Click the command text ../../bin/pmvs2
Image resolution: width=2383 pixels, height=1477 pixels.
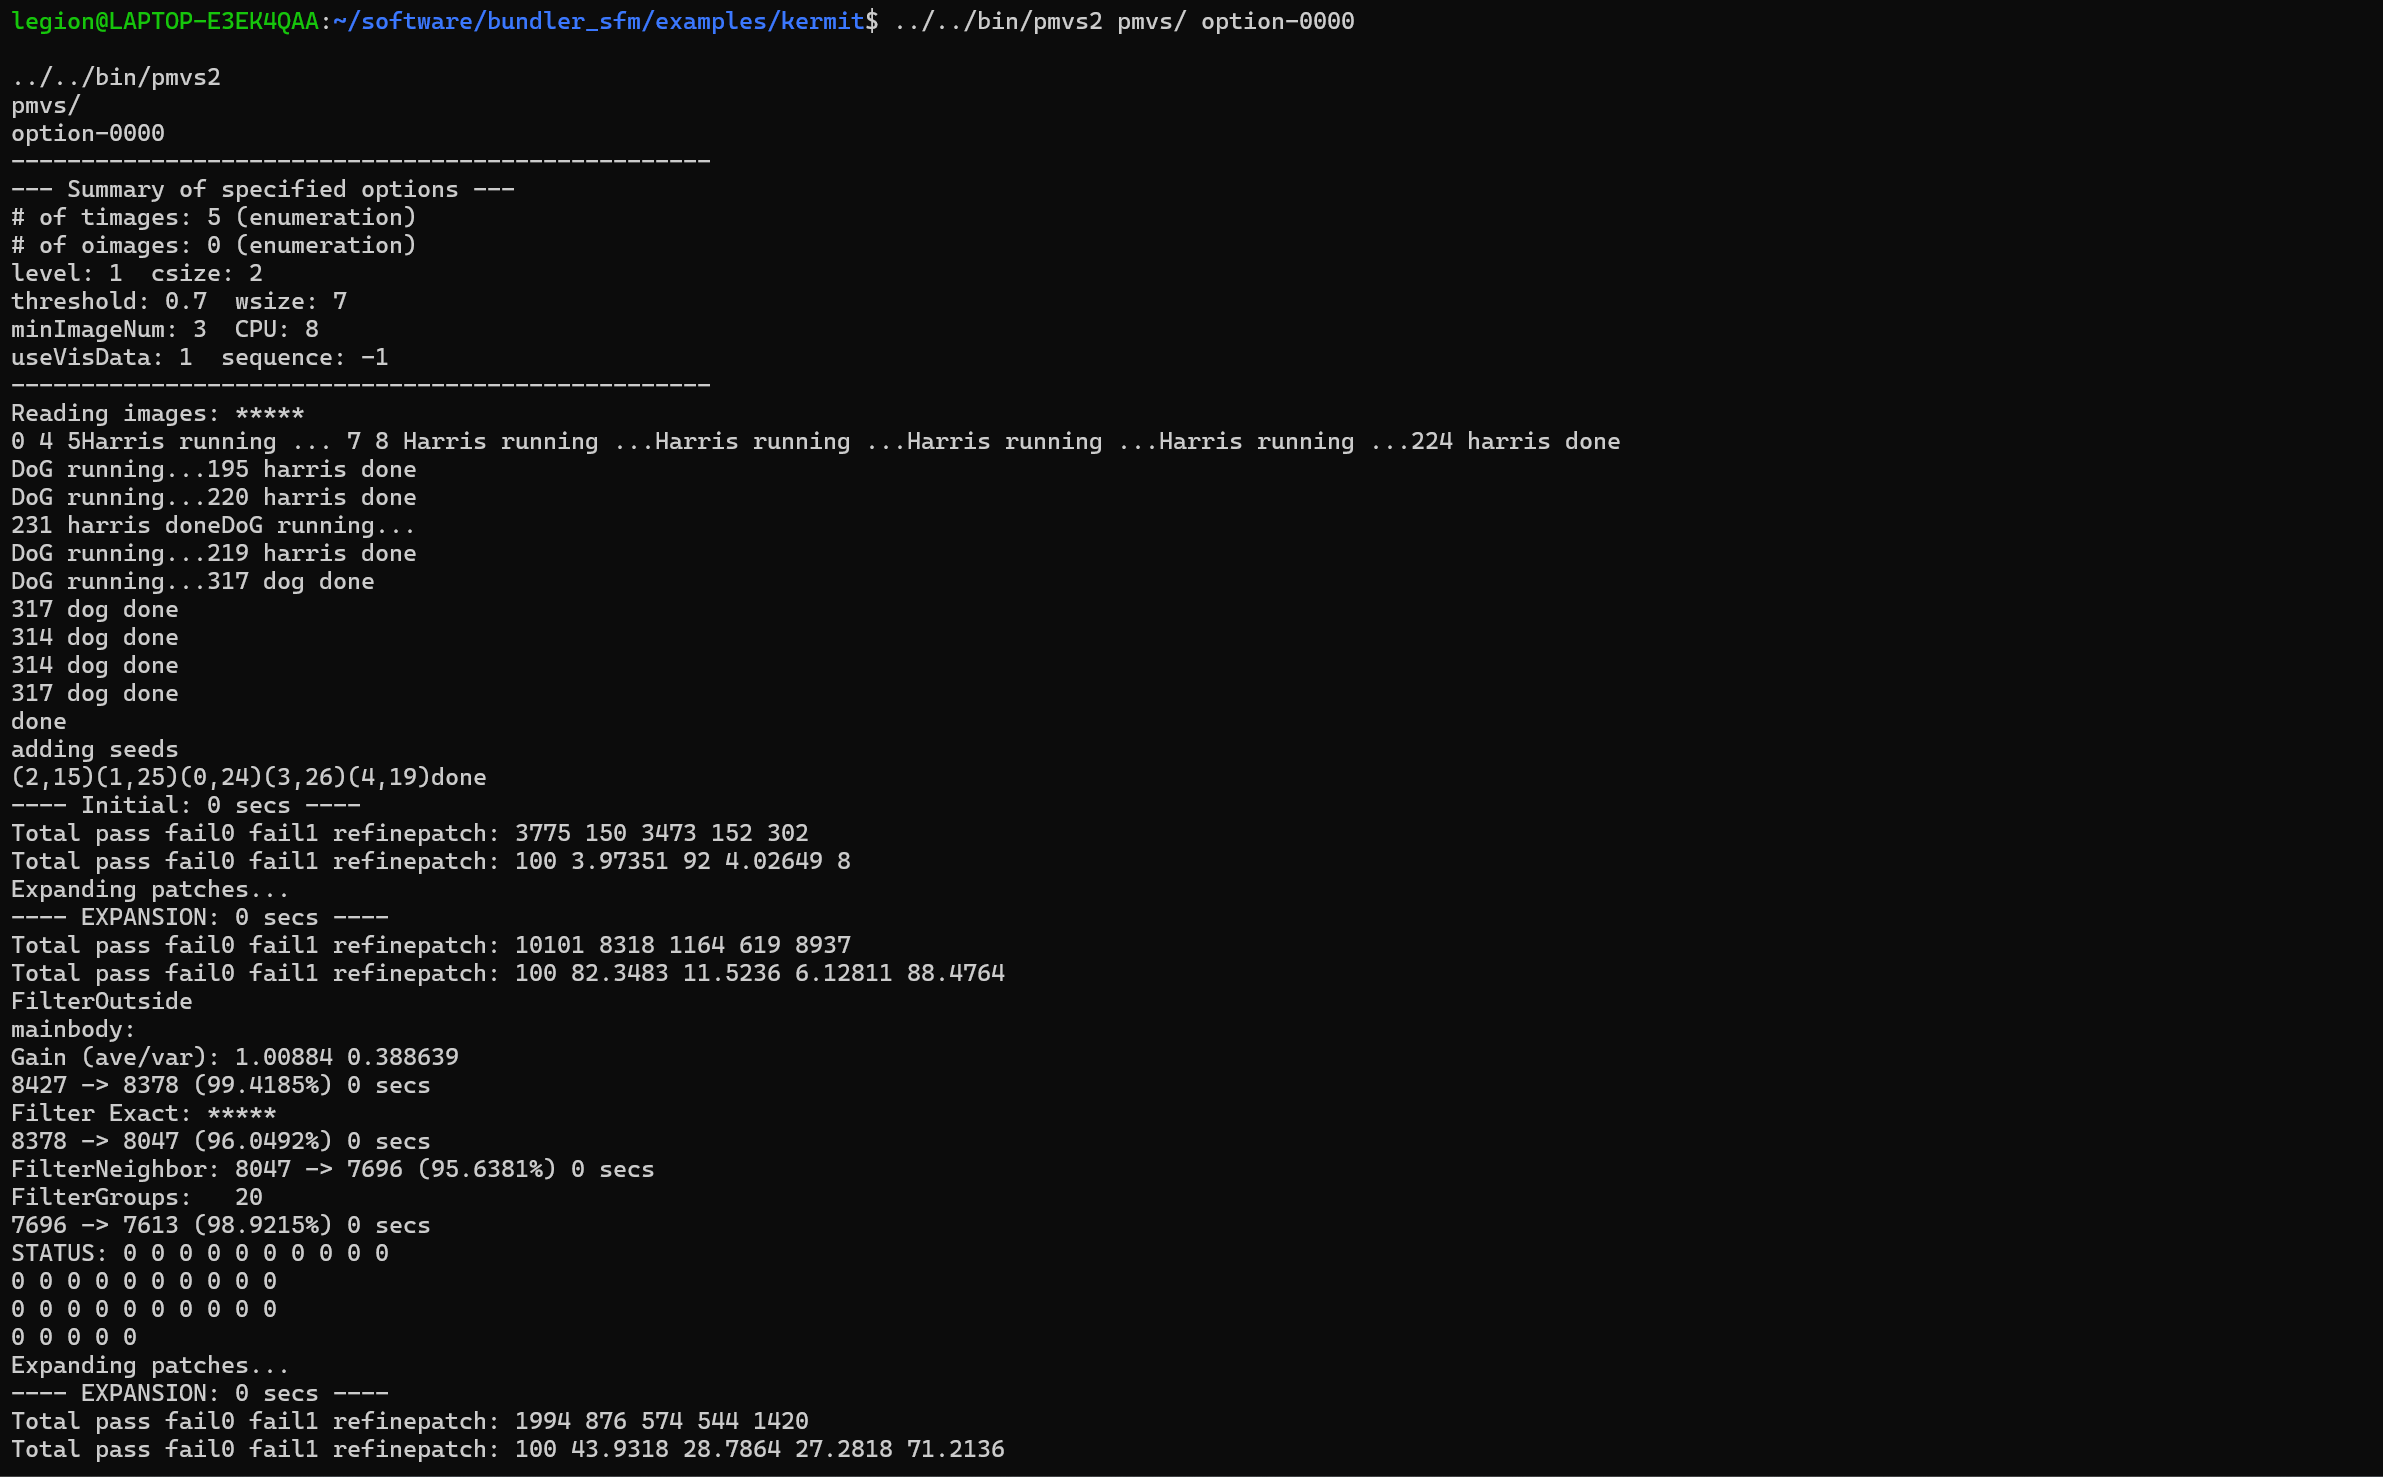pos(1000,20)
